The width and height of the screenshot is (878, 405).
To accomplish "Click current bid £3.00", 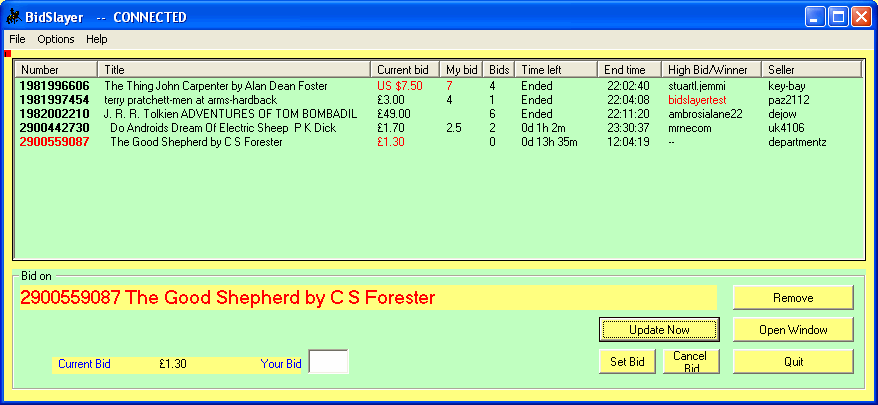I will pyautogui.click(x=391, y=100).
